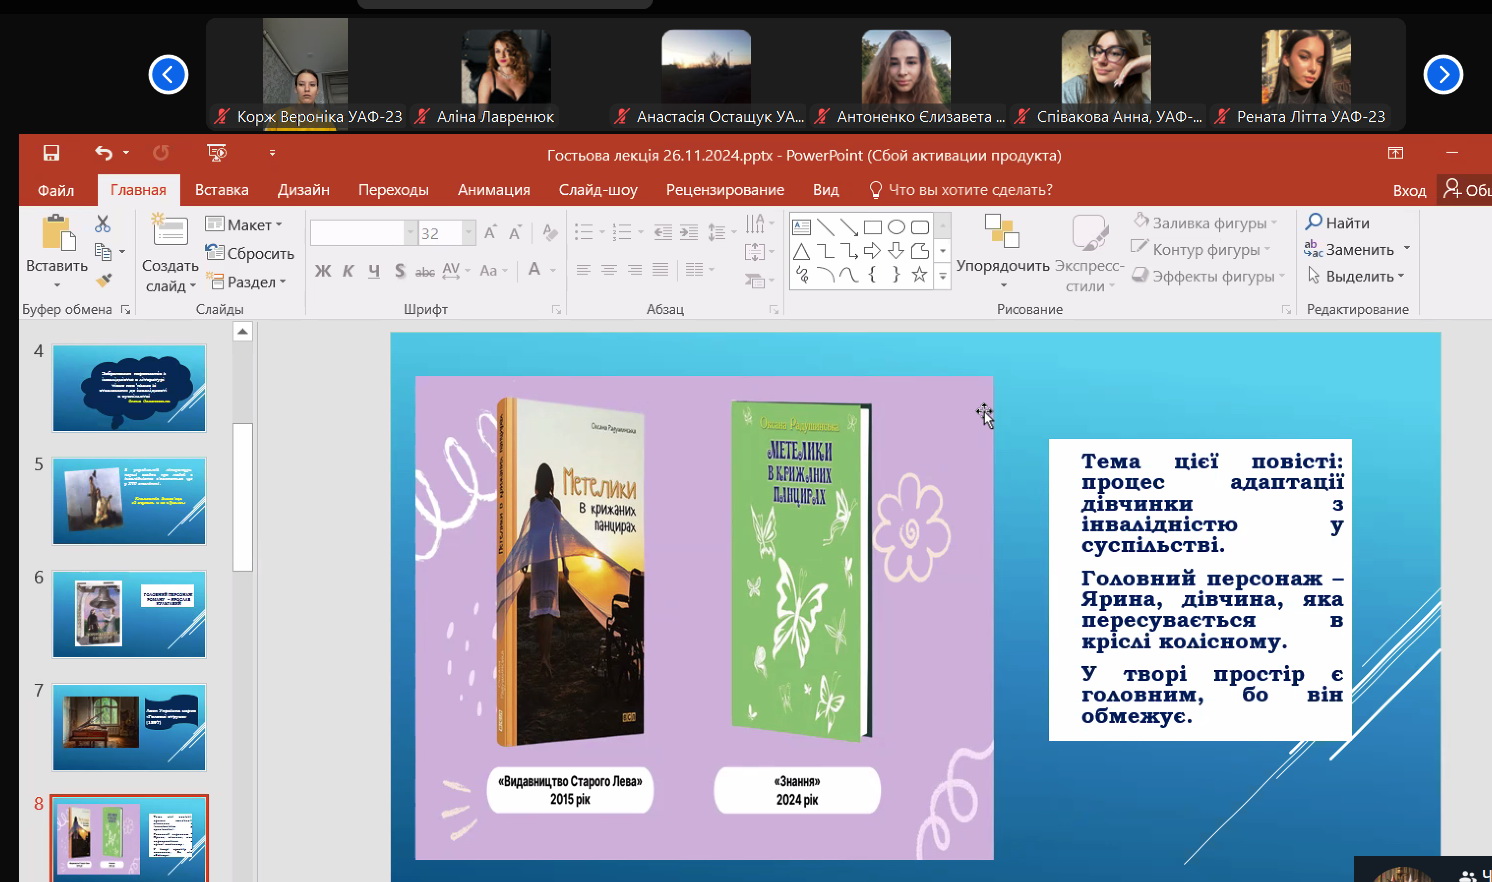Toggle italic К formatting

pos(348,270)
